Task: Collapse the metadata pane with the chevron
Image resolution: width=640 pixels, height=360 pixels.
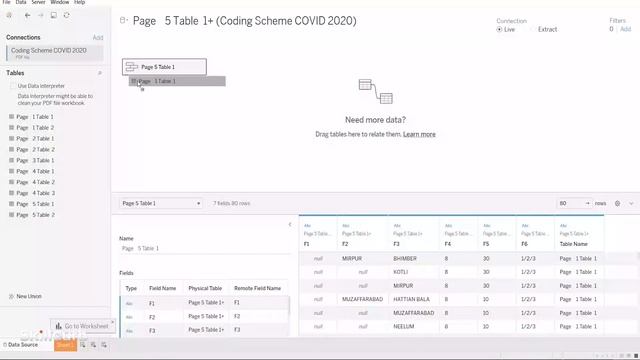Action: point(290,224)
